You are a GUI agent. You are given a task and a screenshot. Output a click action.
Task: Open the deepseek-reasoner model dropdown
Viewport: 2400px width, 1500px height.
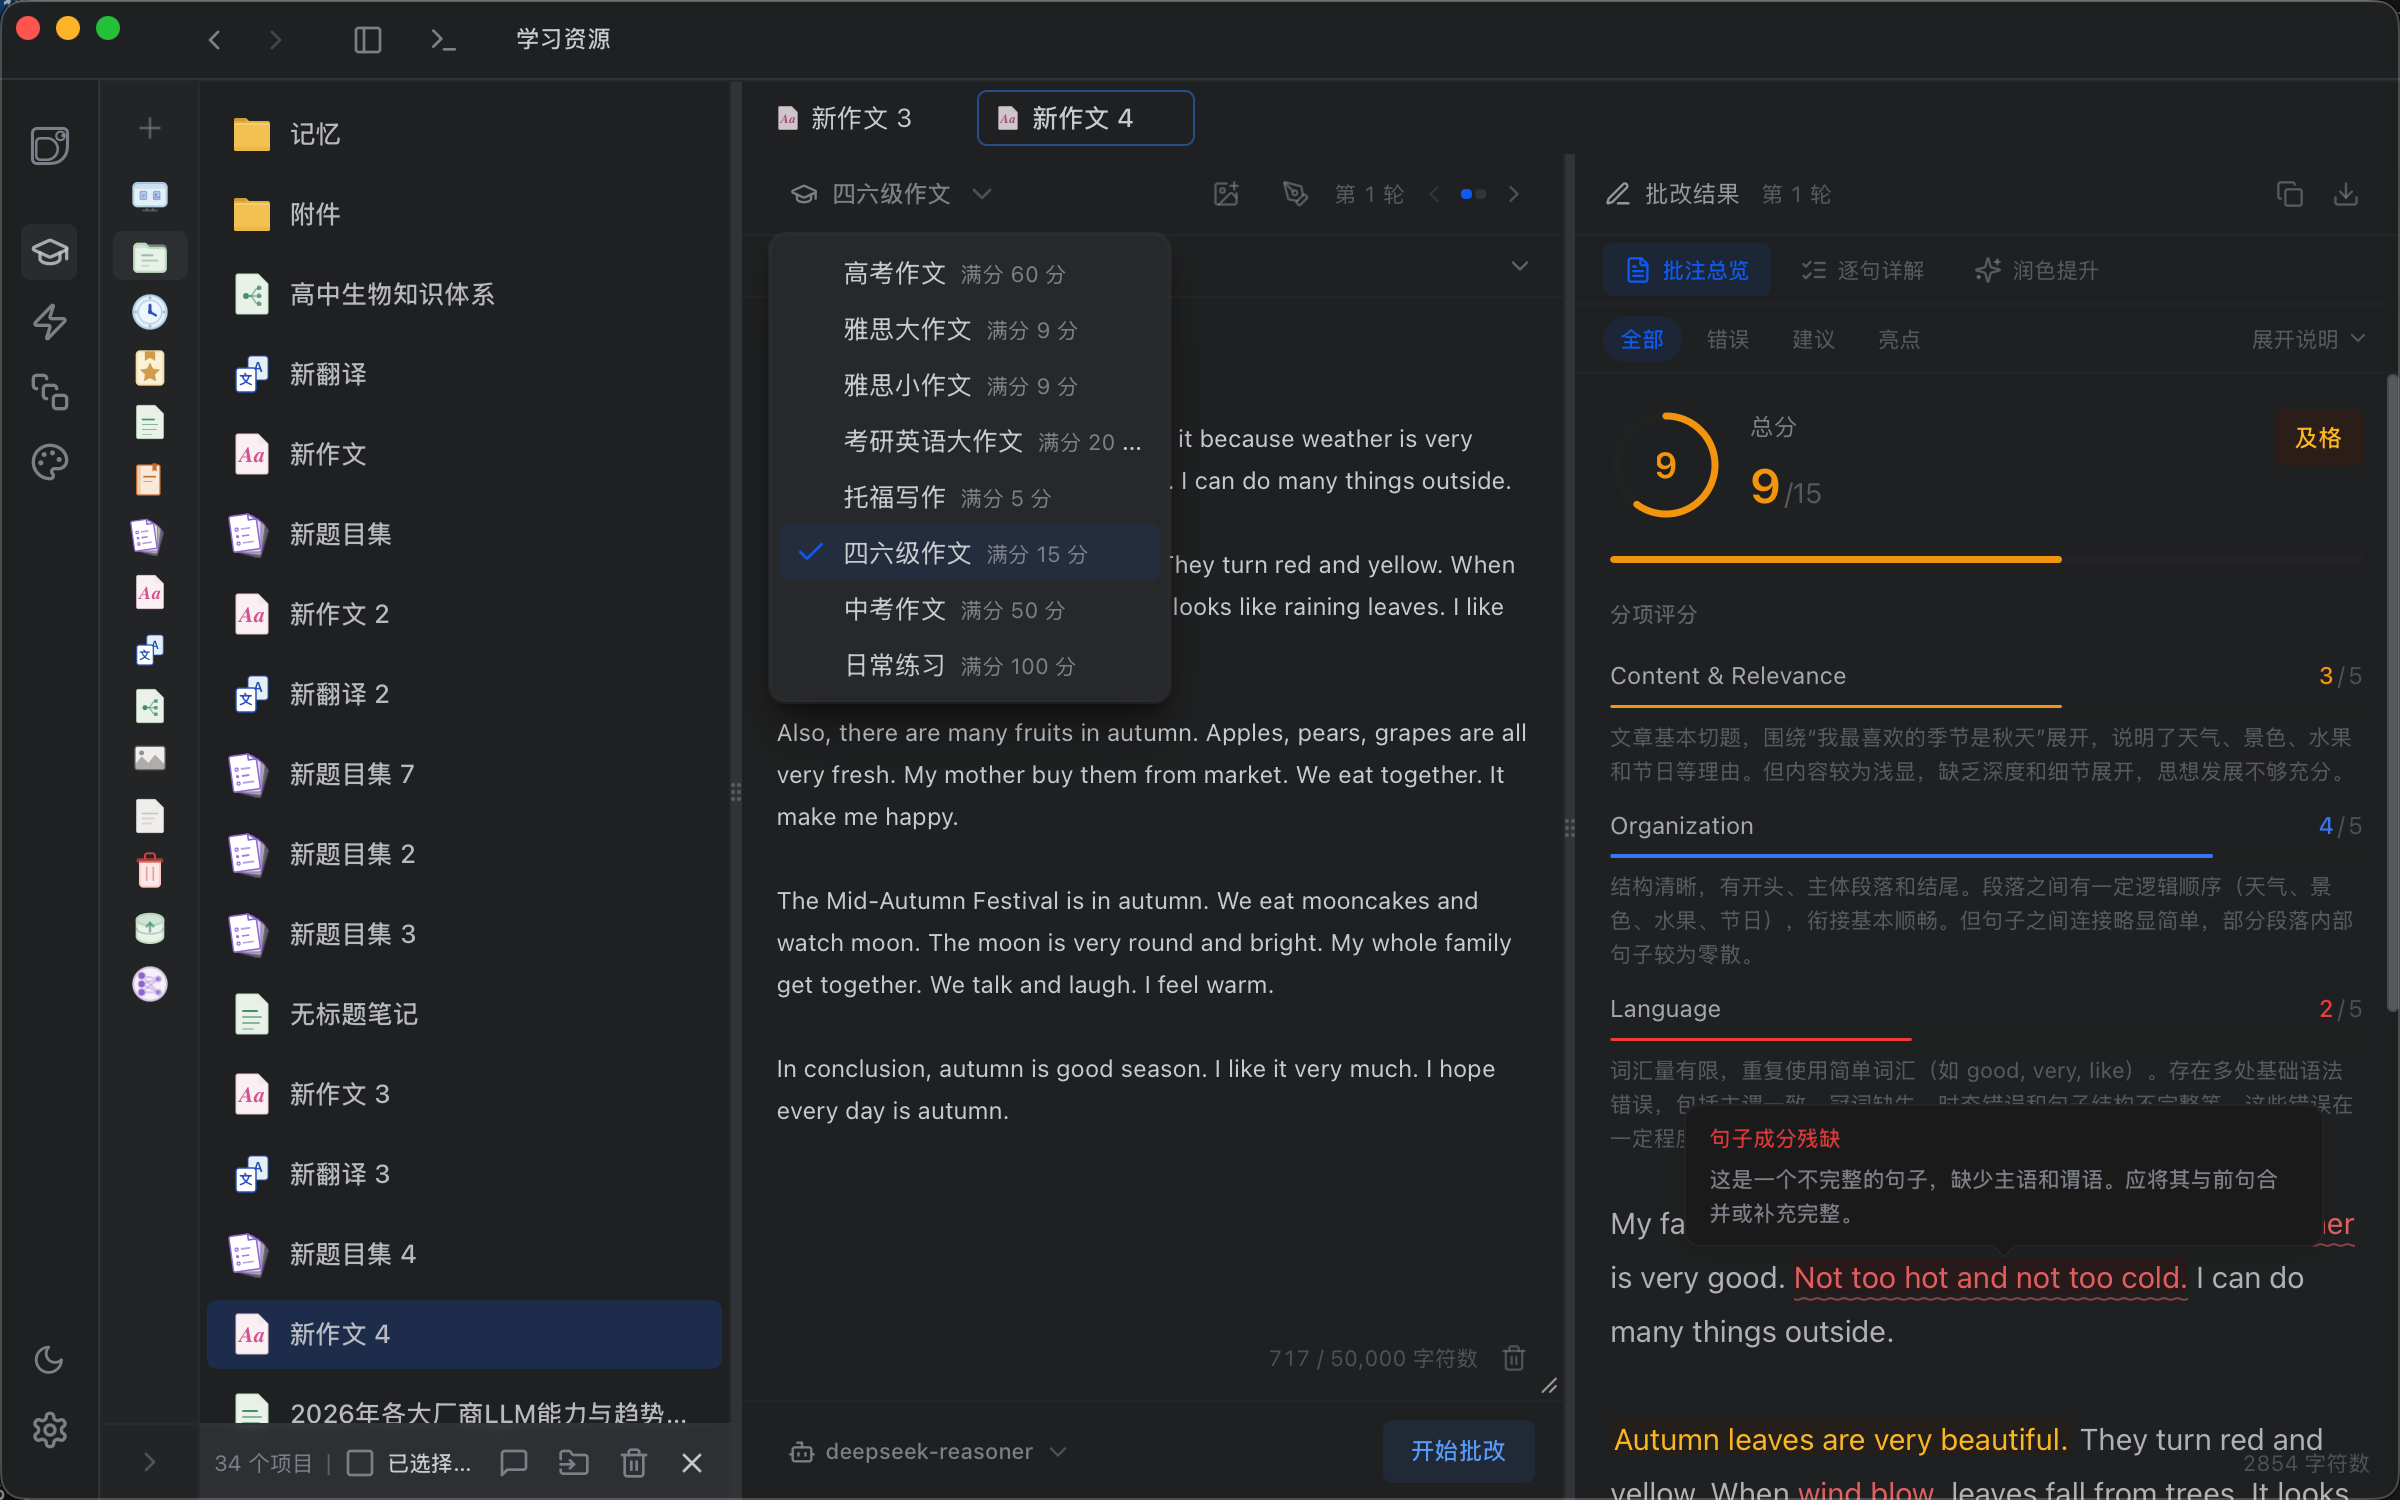[929, 1451]
